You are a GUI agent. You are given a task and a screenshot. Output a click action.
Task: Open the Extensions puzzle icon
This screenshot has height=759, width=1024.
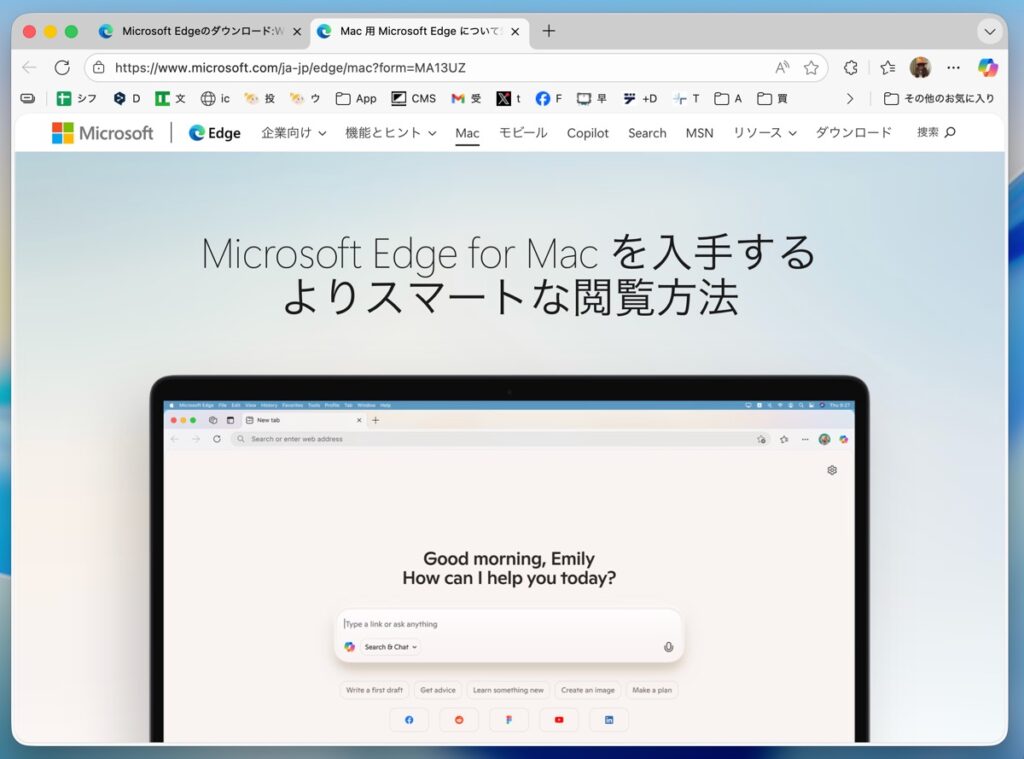click(x=851, y=68)
